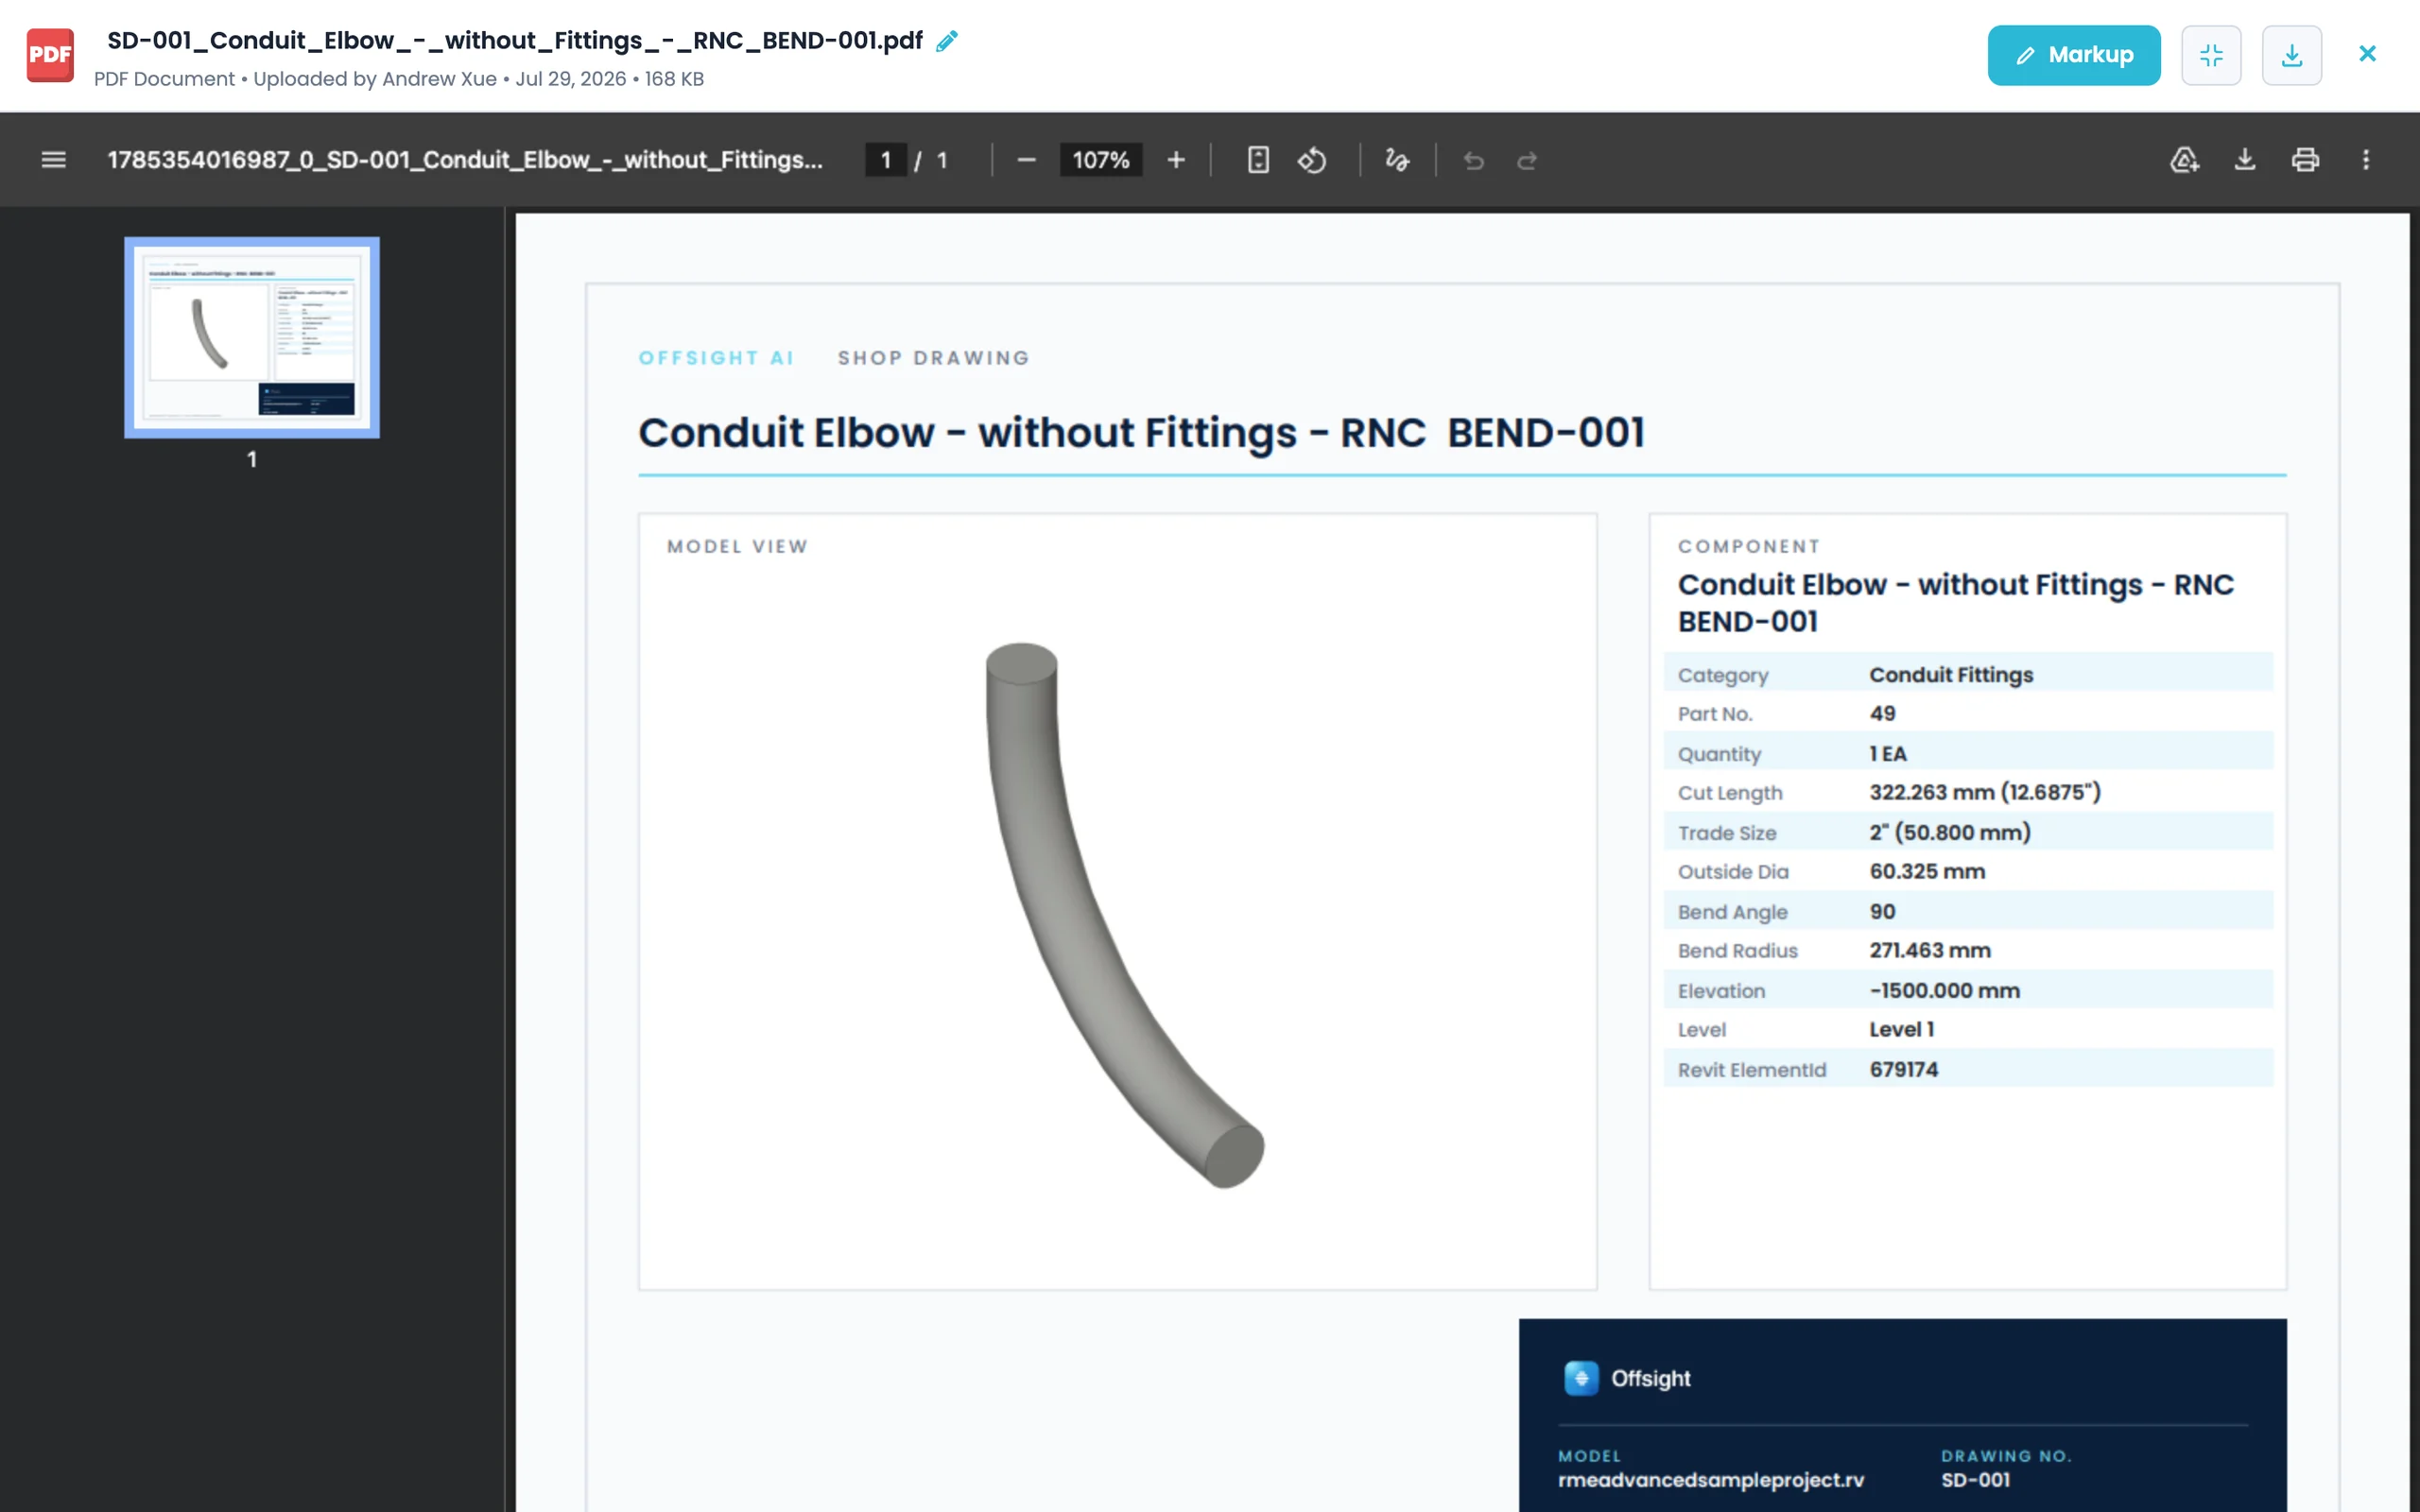
Task: Click the SHOP DRAWING label
Action: click(933, 358)
